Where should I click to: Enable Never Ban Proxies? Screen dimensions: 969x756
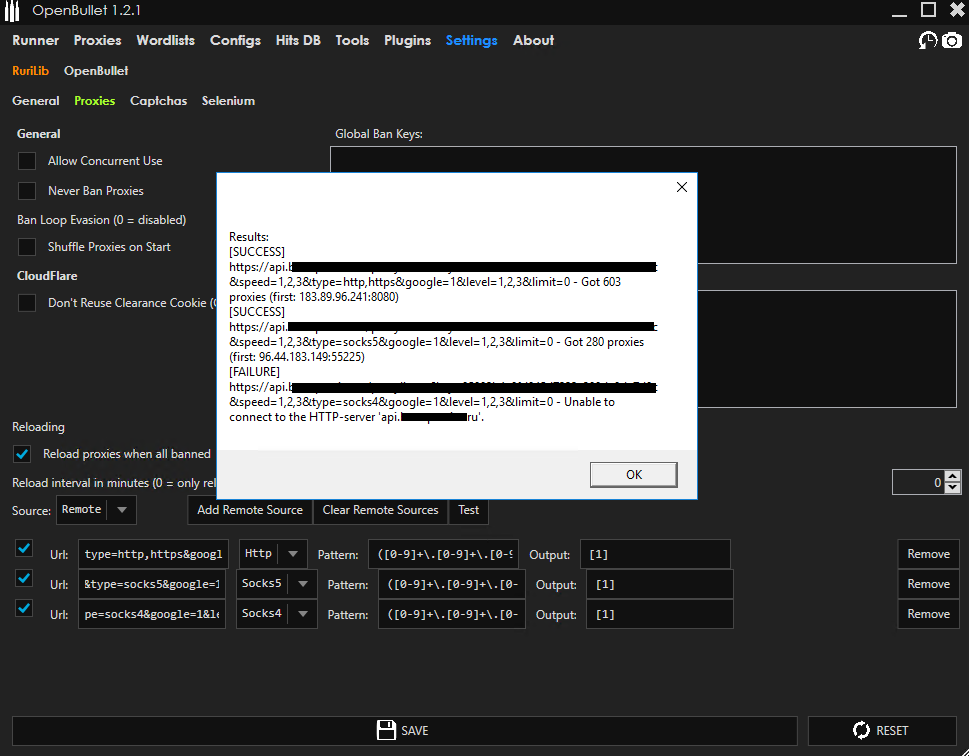pos(26,190)
